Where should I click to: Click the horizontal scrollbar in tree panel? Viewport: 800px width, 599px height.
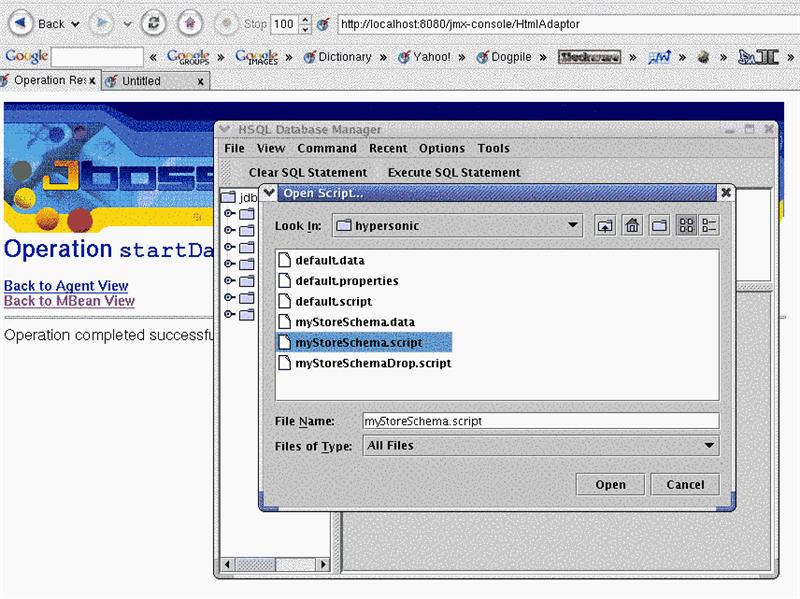click(x=273, y=565)
